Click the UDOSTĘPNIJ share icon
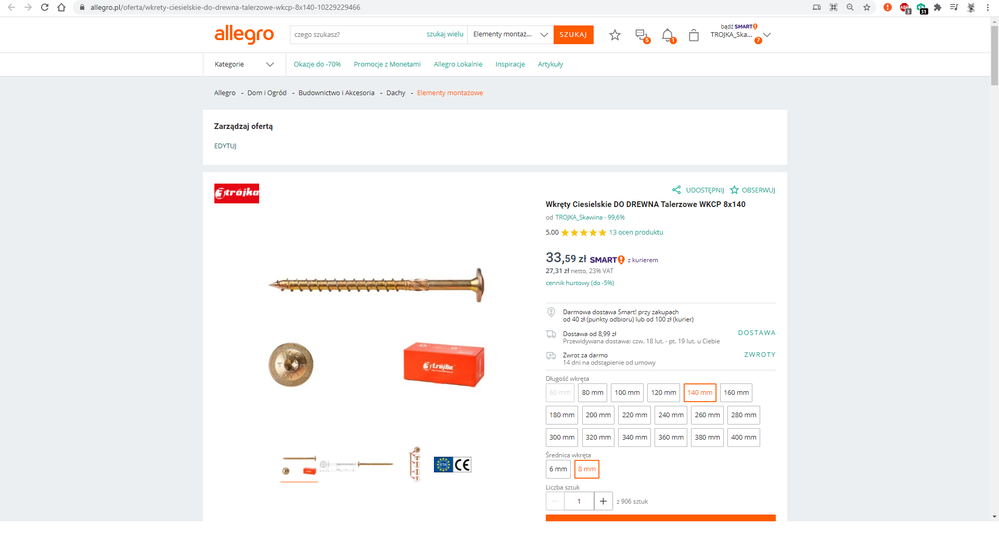Image resolution: width=999 pixels, height=541 pixels. 676,190
